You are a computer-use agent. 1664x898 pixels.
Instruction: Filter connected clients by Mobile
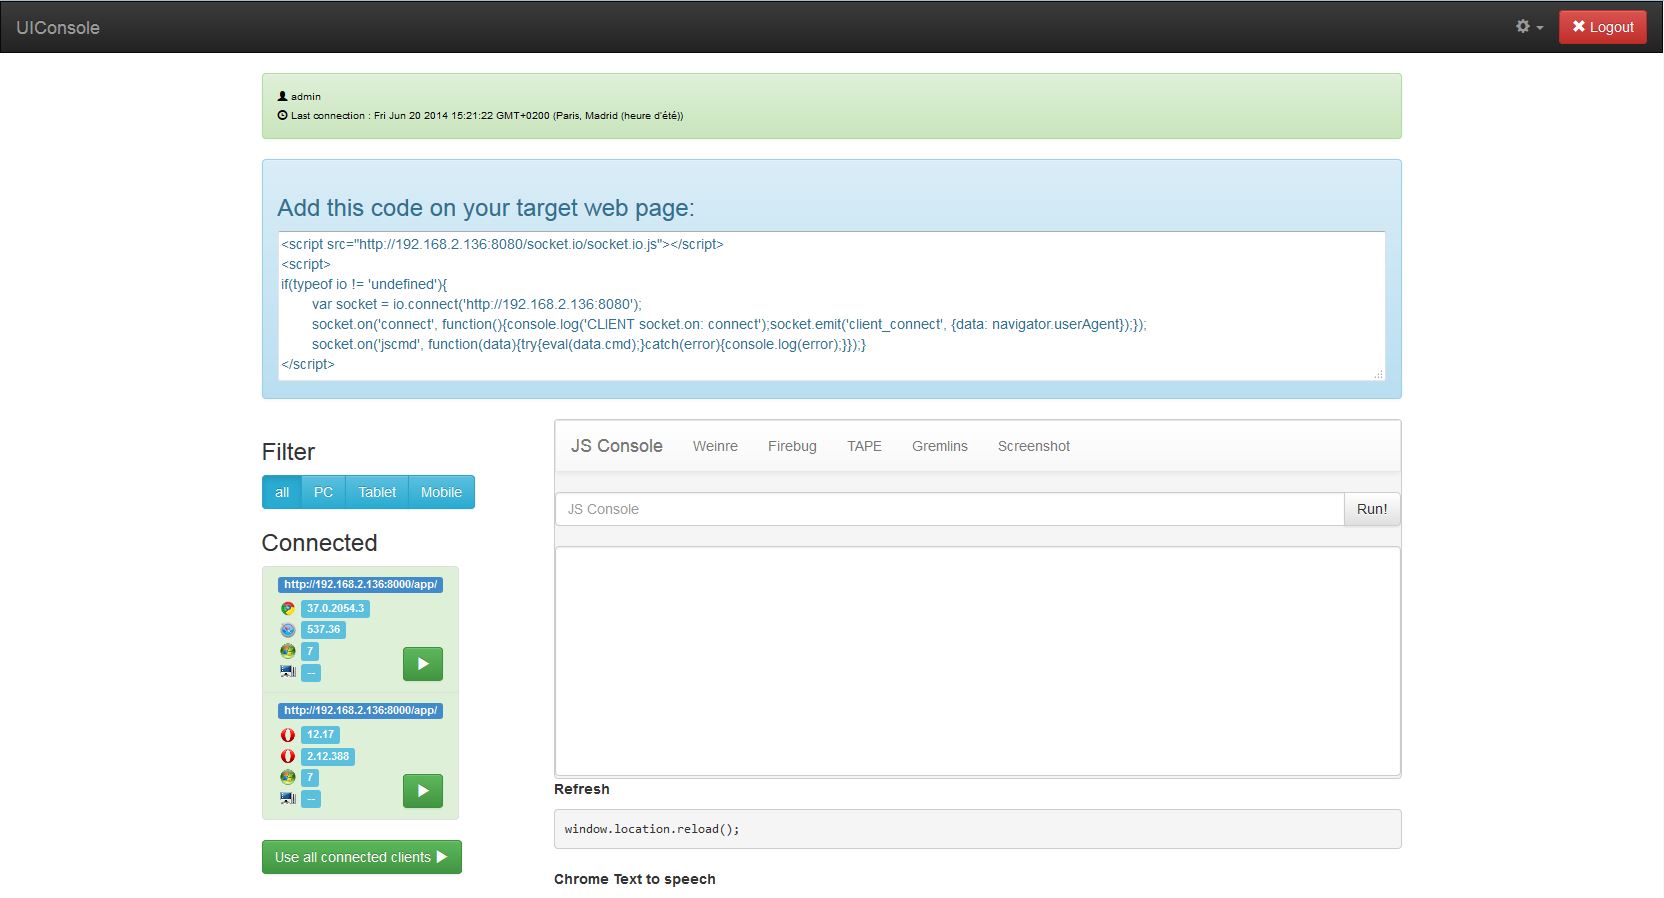441,492
